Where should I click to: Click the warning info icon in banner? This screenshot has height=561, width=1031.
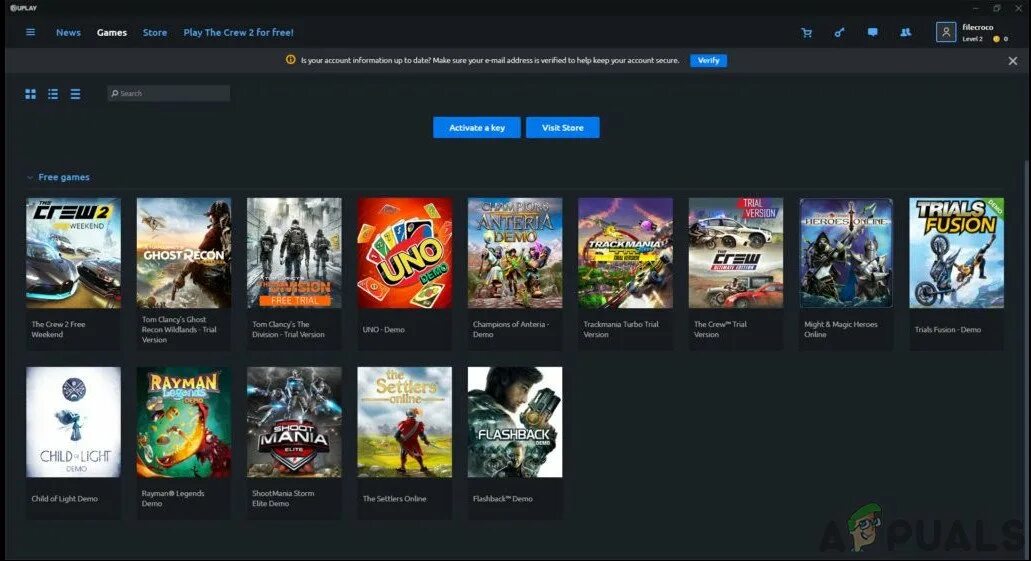click(291, 60)
